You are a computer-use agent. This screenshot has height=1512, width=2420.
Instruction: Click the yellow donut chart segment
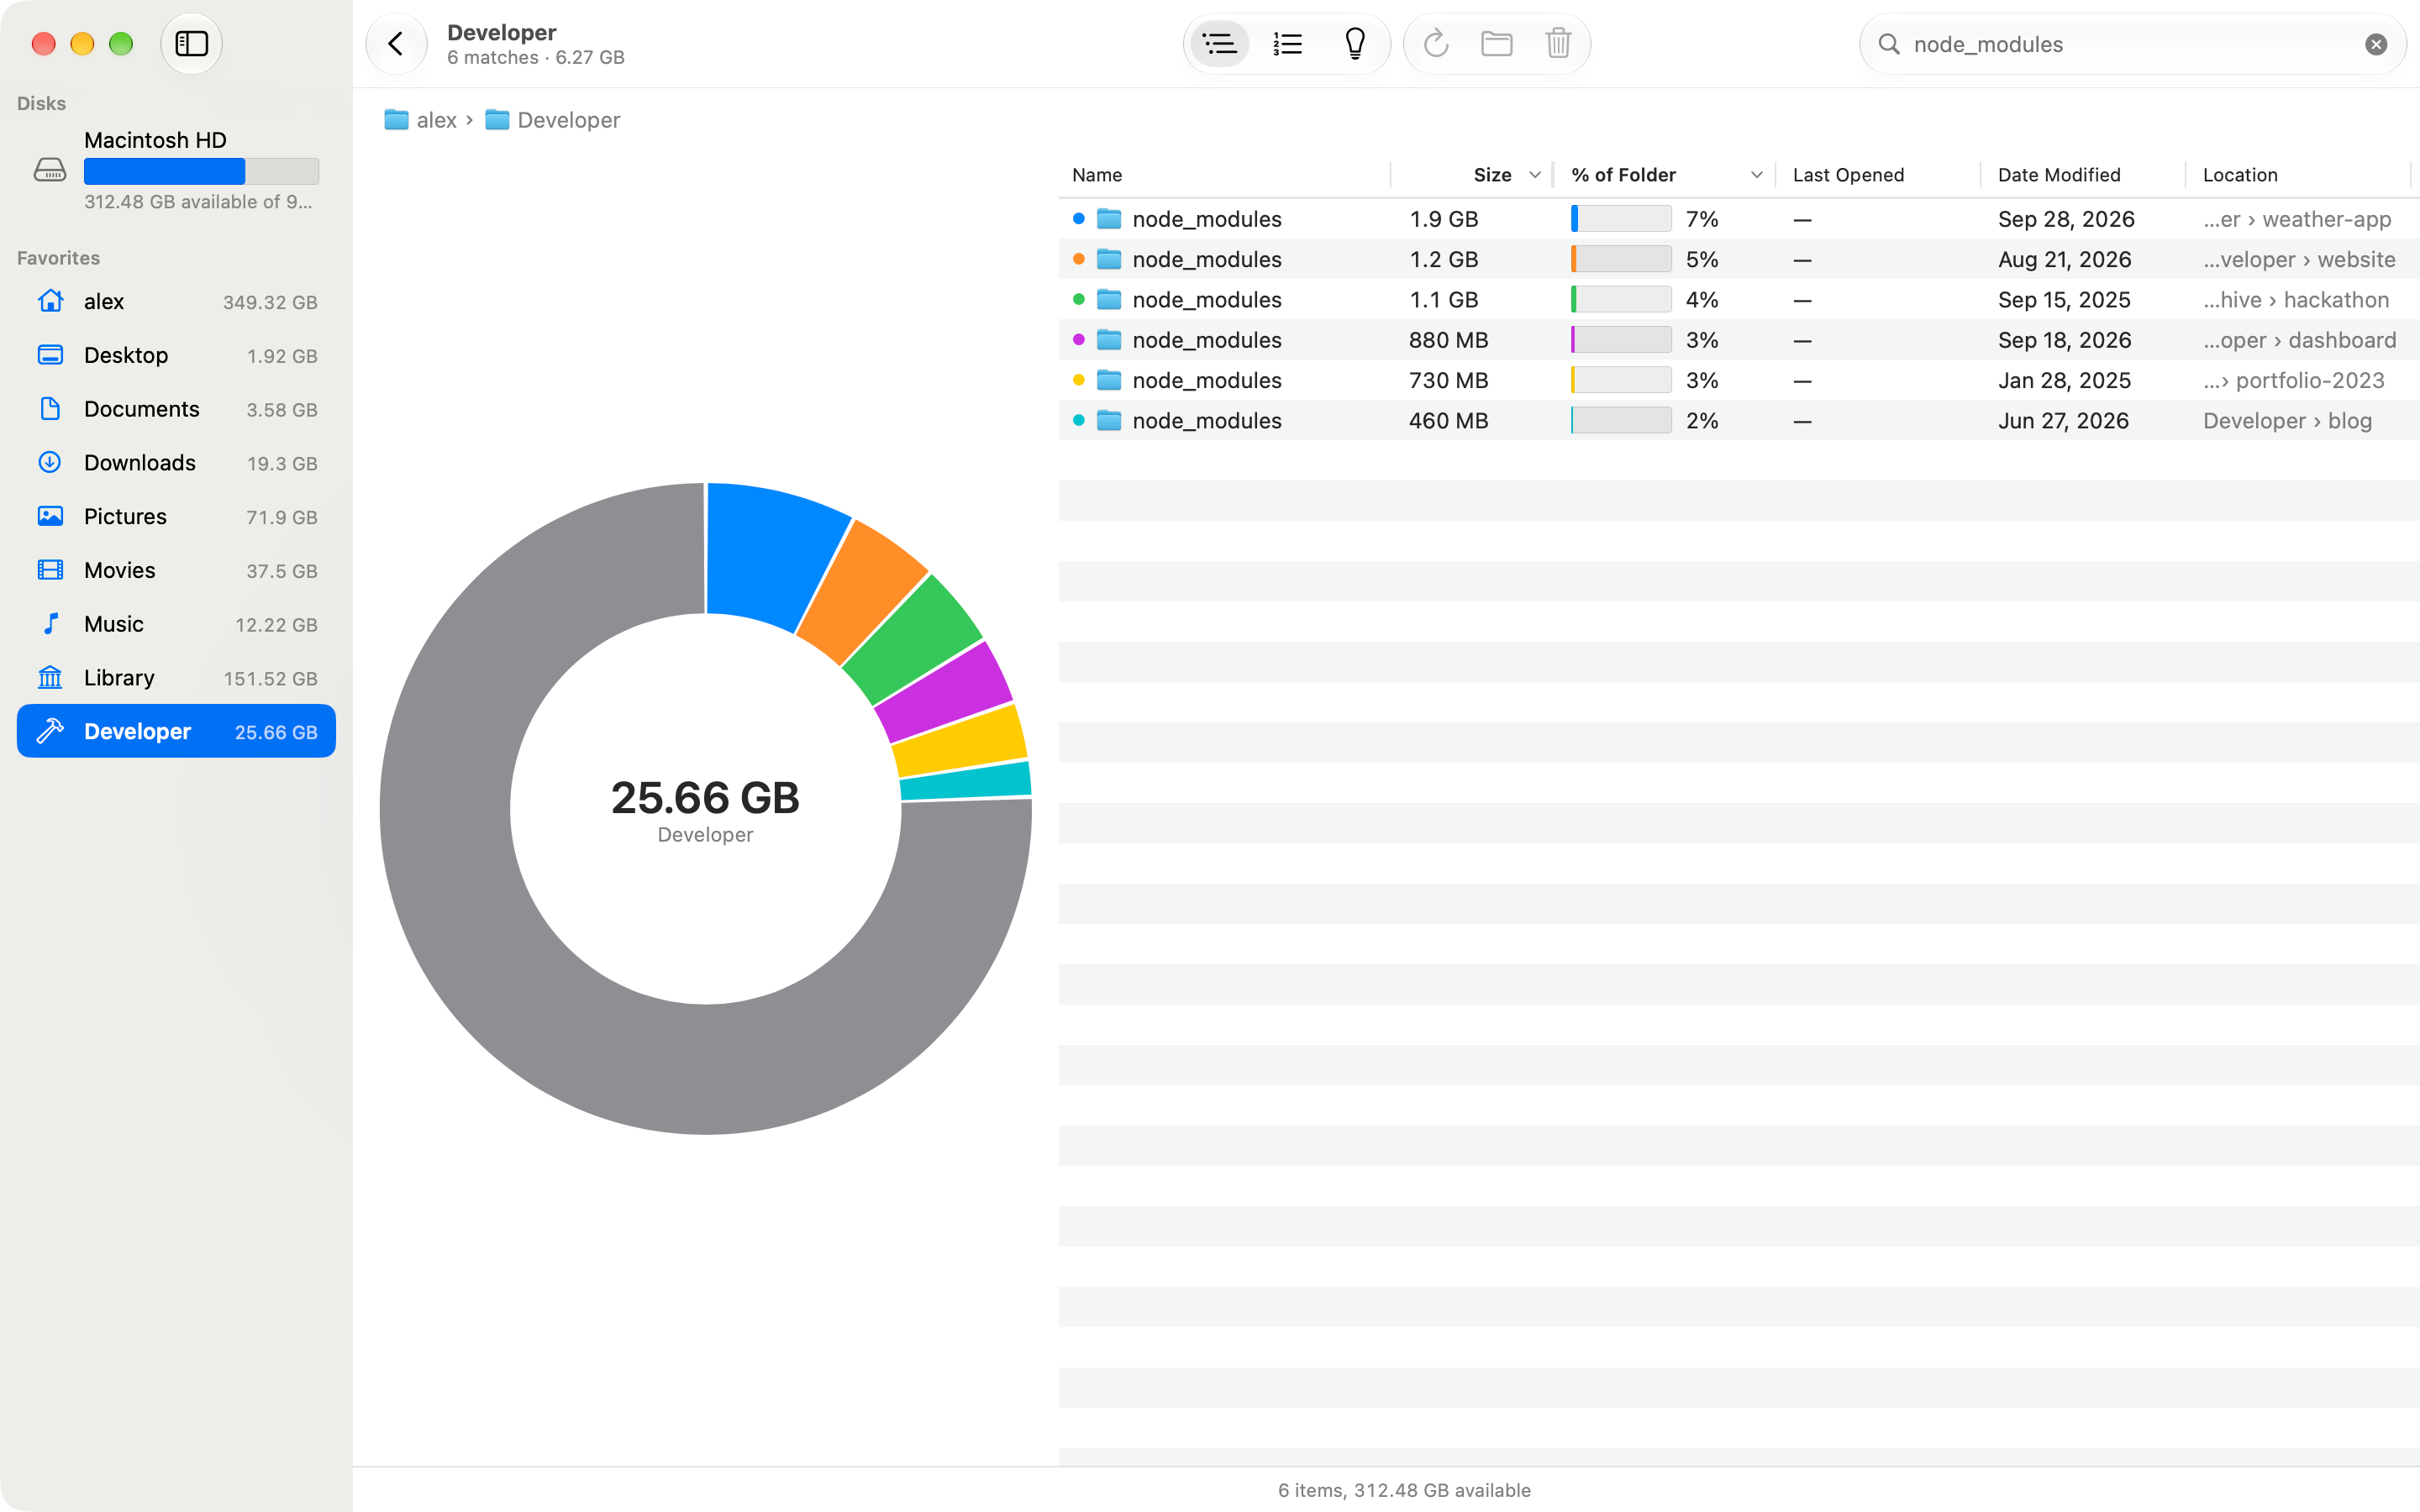tap(960, 742)
